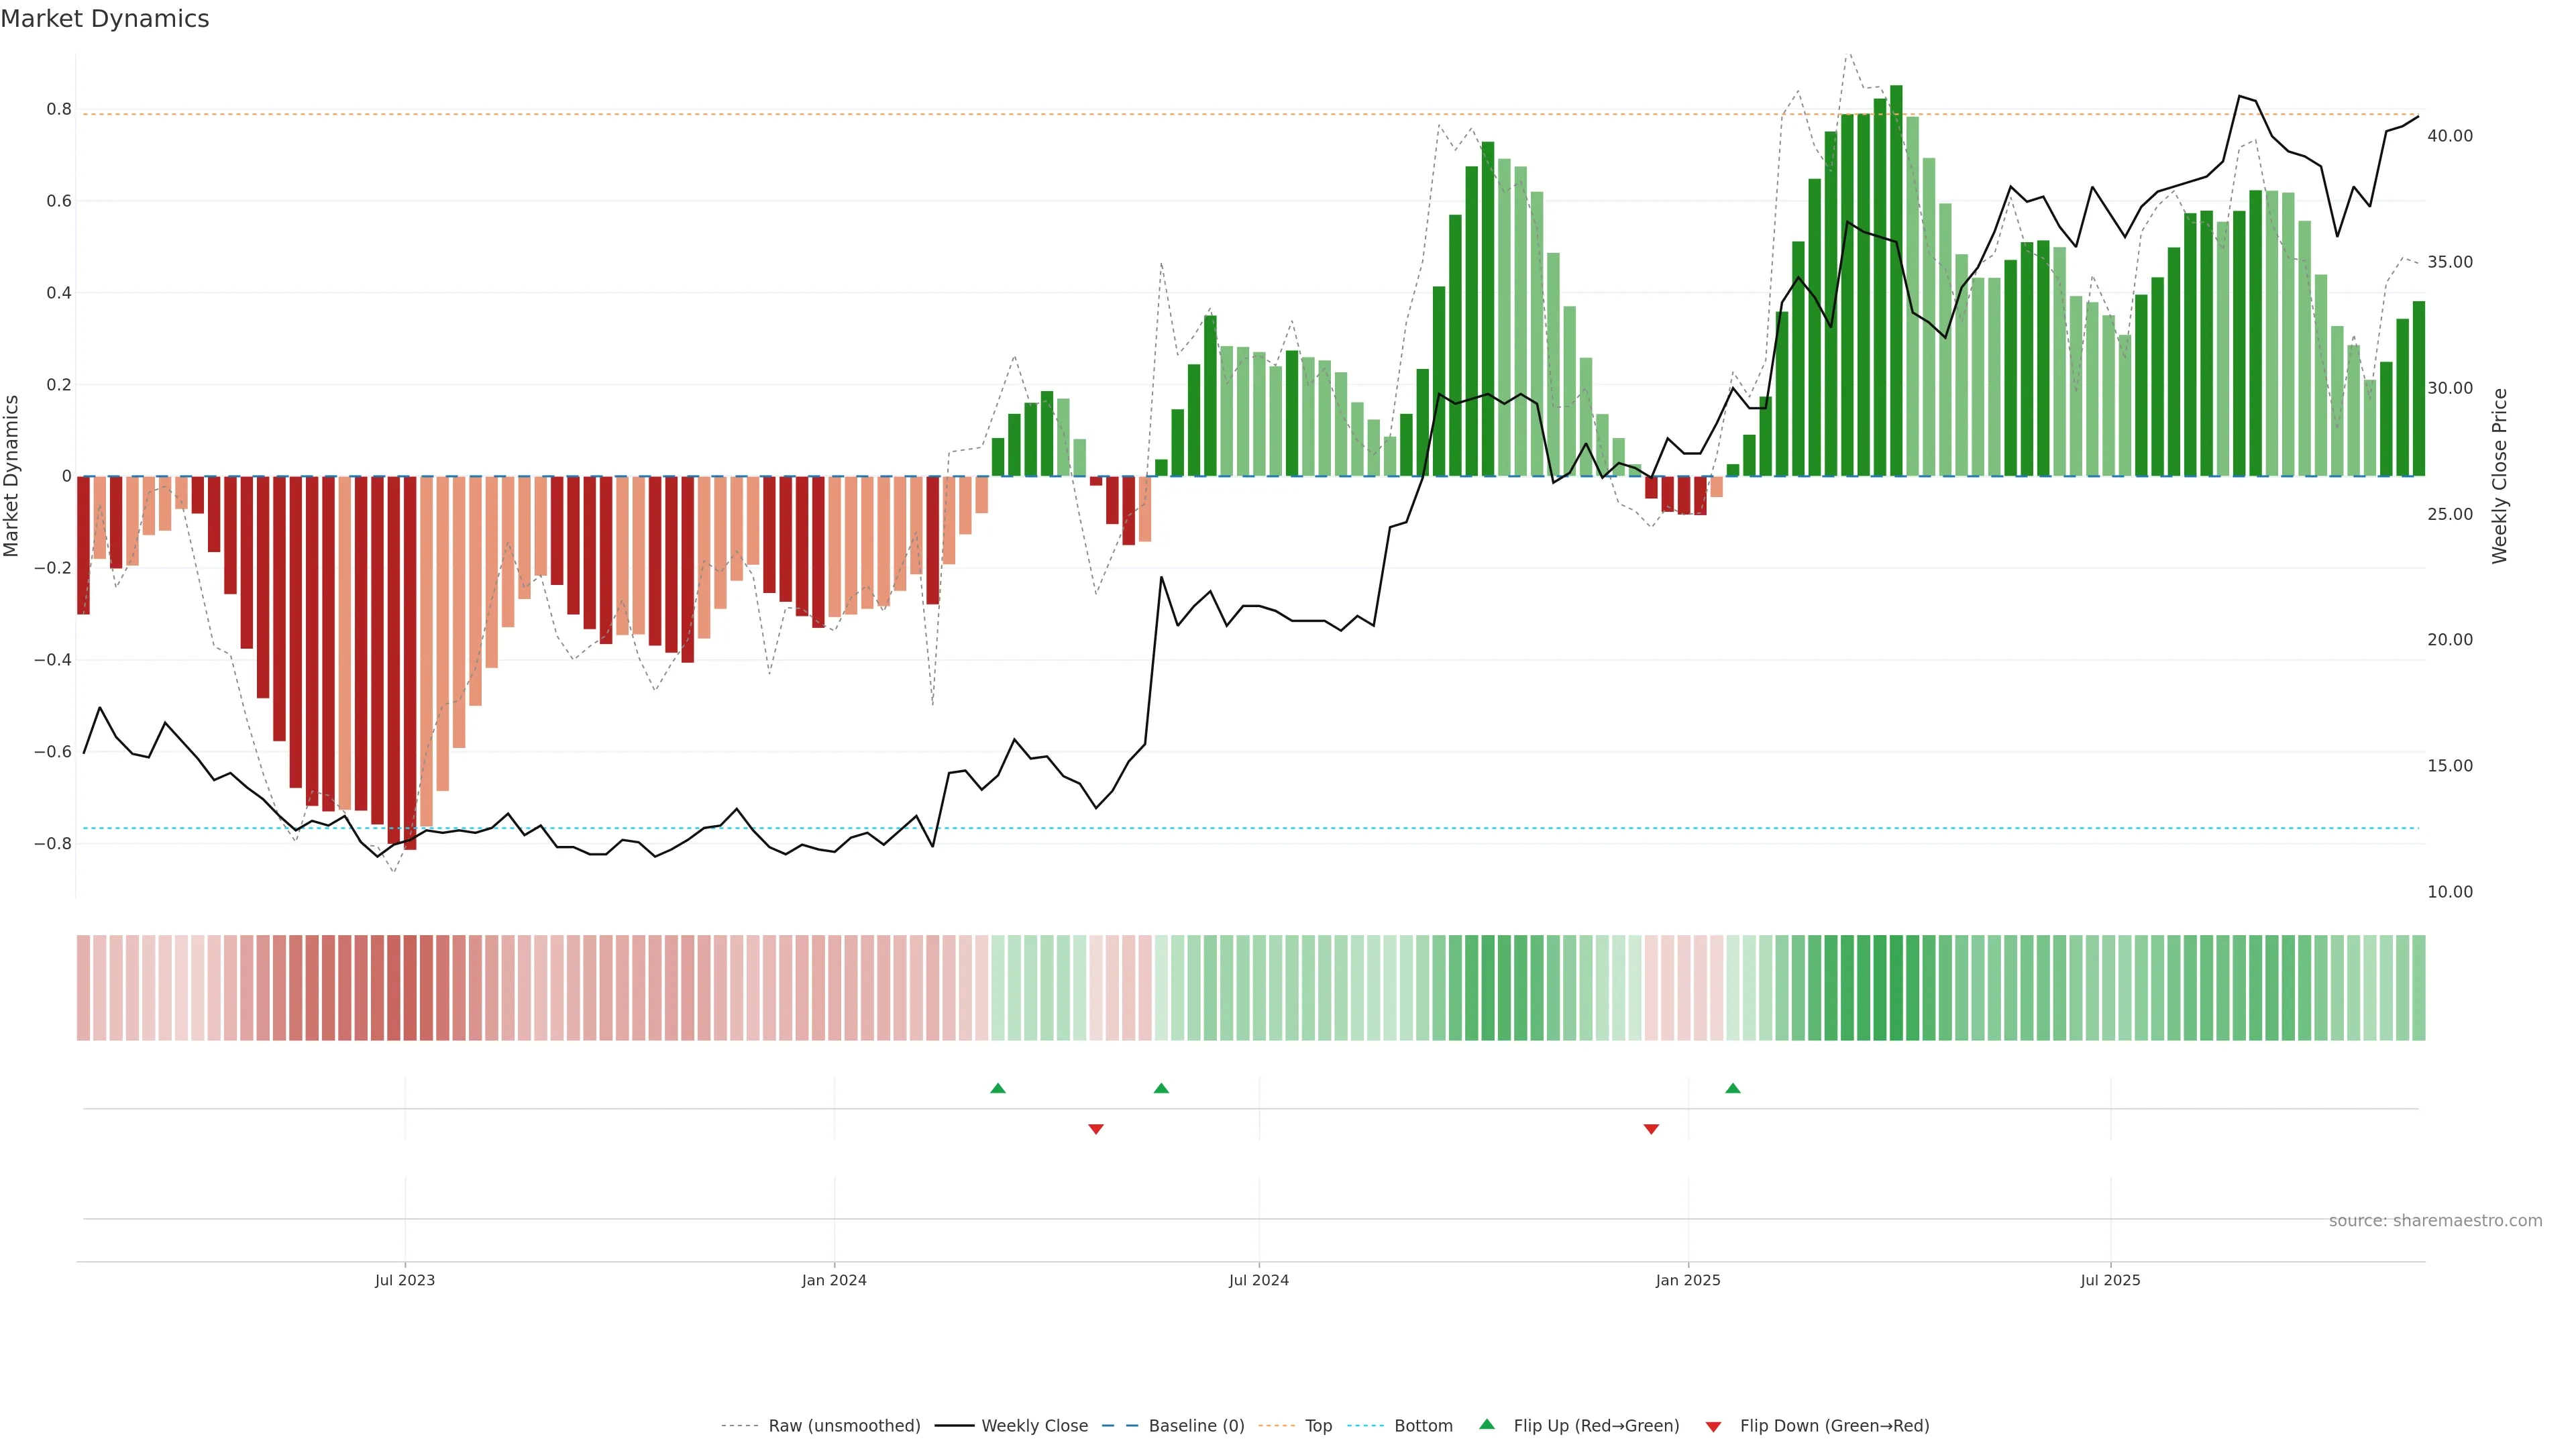Click the first green Flip Up triangle marker
This screenshot has height=1449, width=2576.
[997, 1088]
